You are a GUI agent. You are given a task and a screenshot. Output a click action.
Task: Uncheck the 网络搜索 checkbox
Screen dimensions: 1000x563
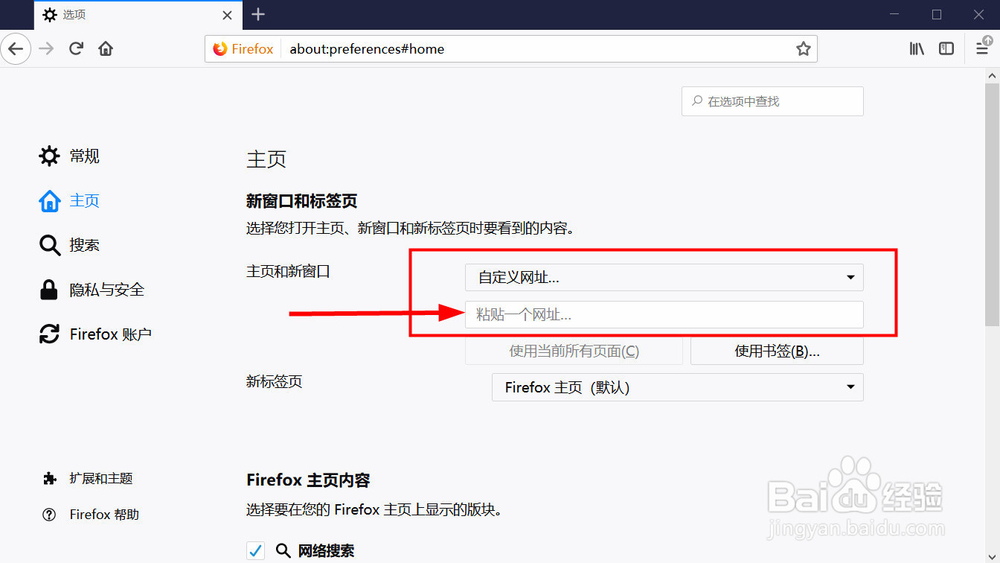(256, 550)
